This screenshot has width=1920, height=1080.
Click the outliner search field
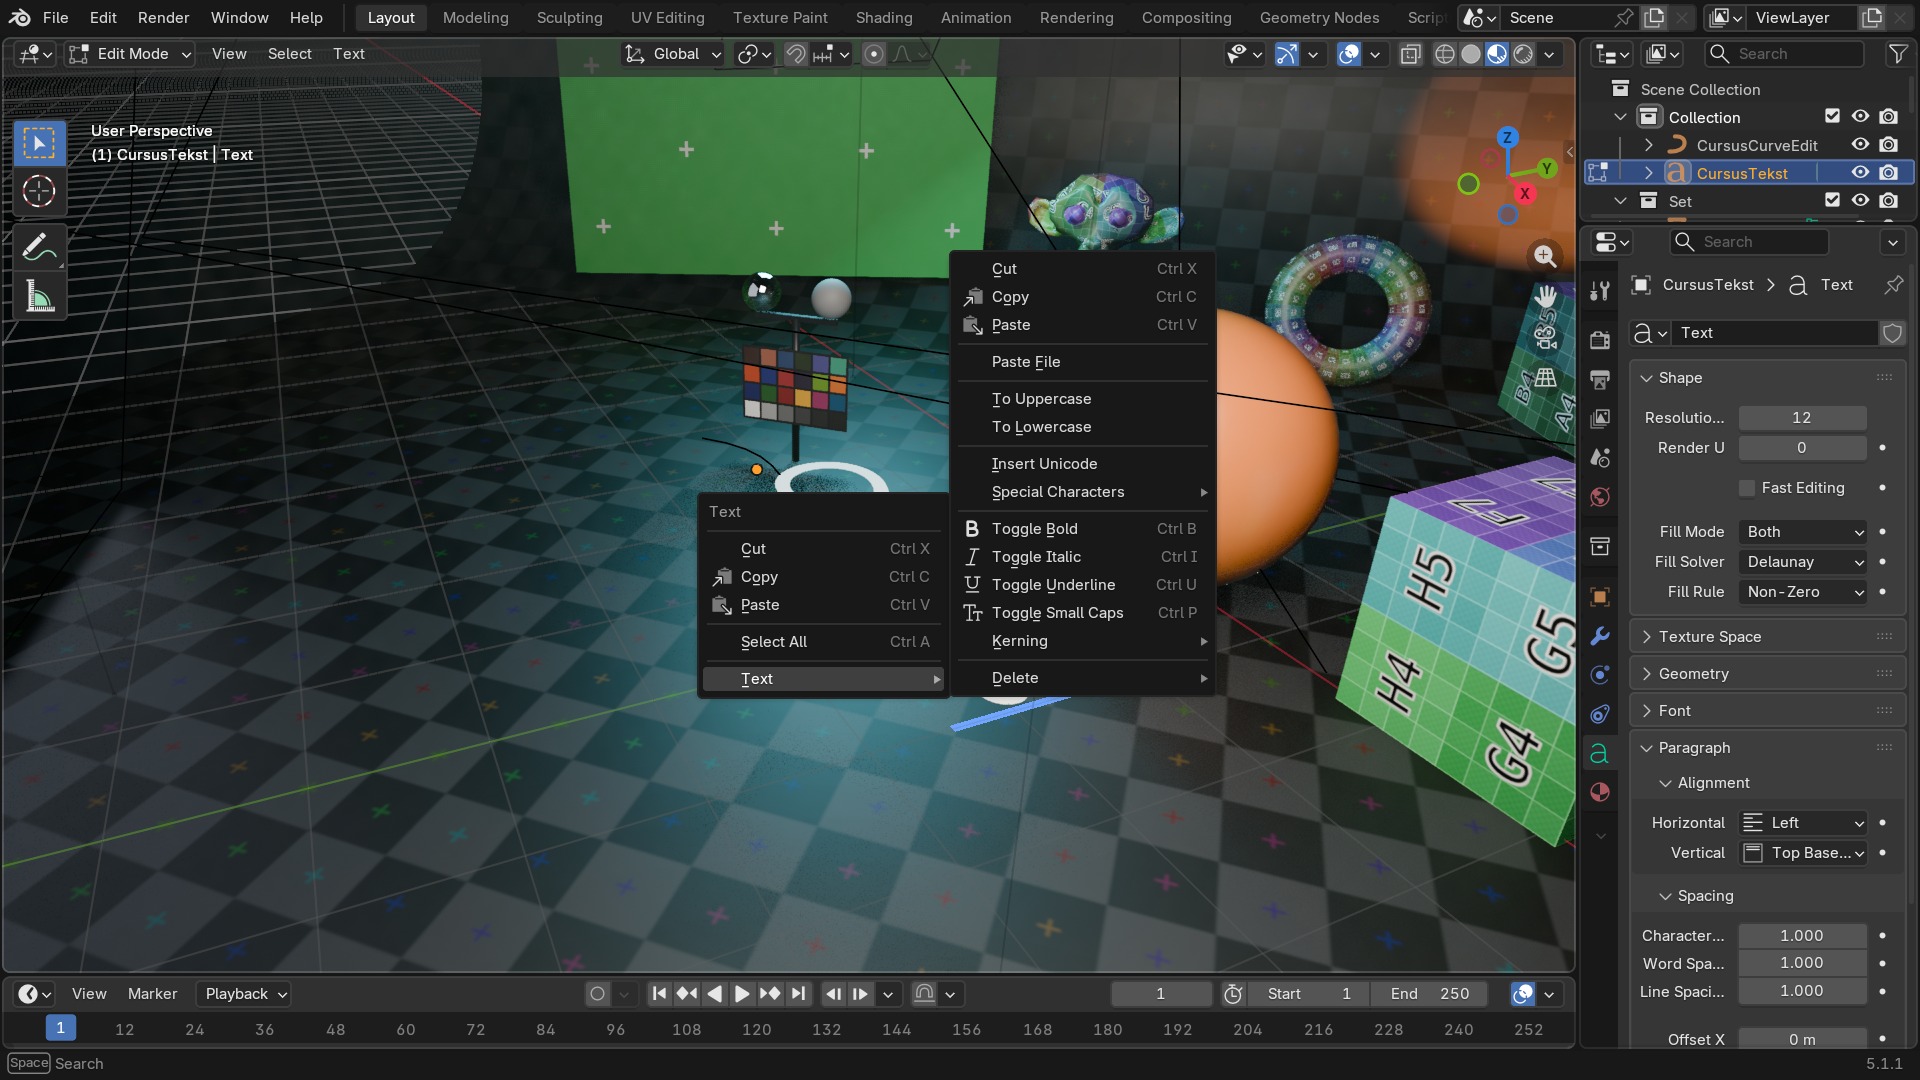point(1786,54)
